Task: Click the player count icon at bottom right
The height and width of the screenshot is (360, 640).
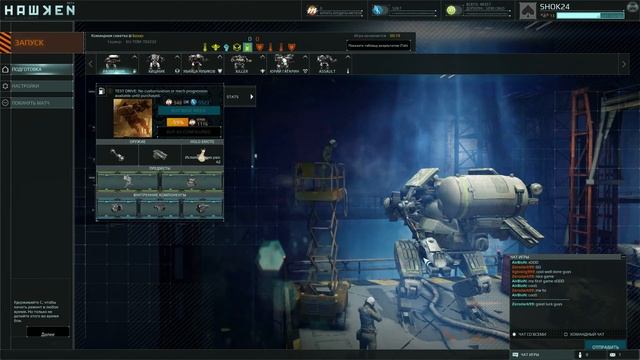Action: (x=612, y=355)
